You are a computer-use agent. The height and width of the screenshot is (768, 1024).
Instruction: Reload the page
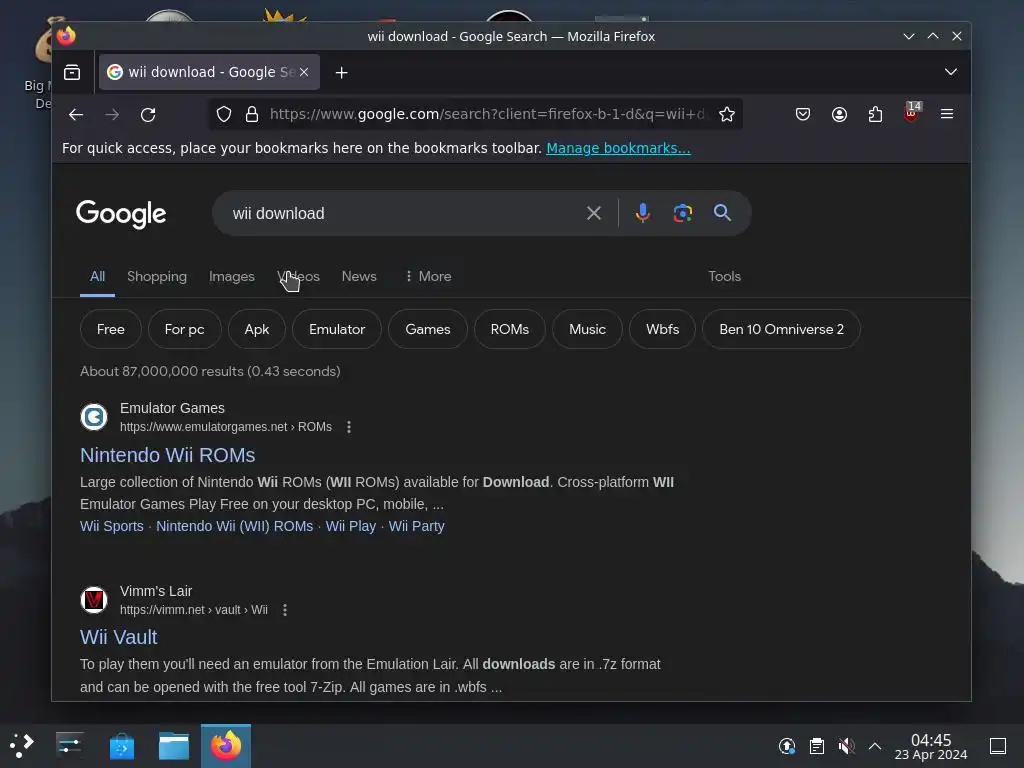click(148, 114)
